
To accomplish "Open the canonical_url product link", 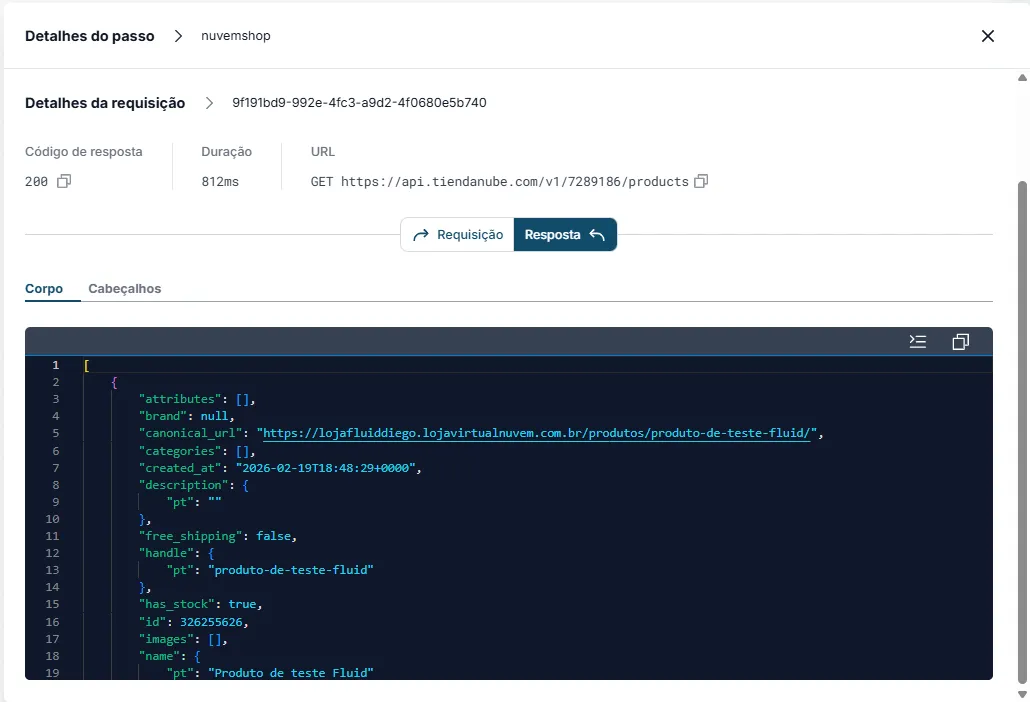I will pyautogui.click(x=536, y=433).
